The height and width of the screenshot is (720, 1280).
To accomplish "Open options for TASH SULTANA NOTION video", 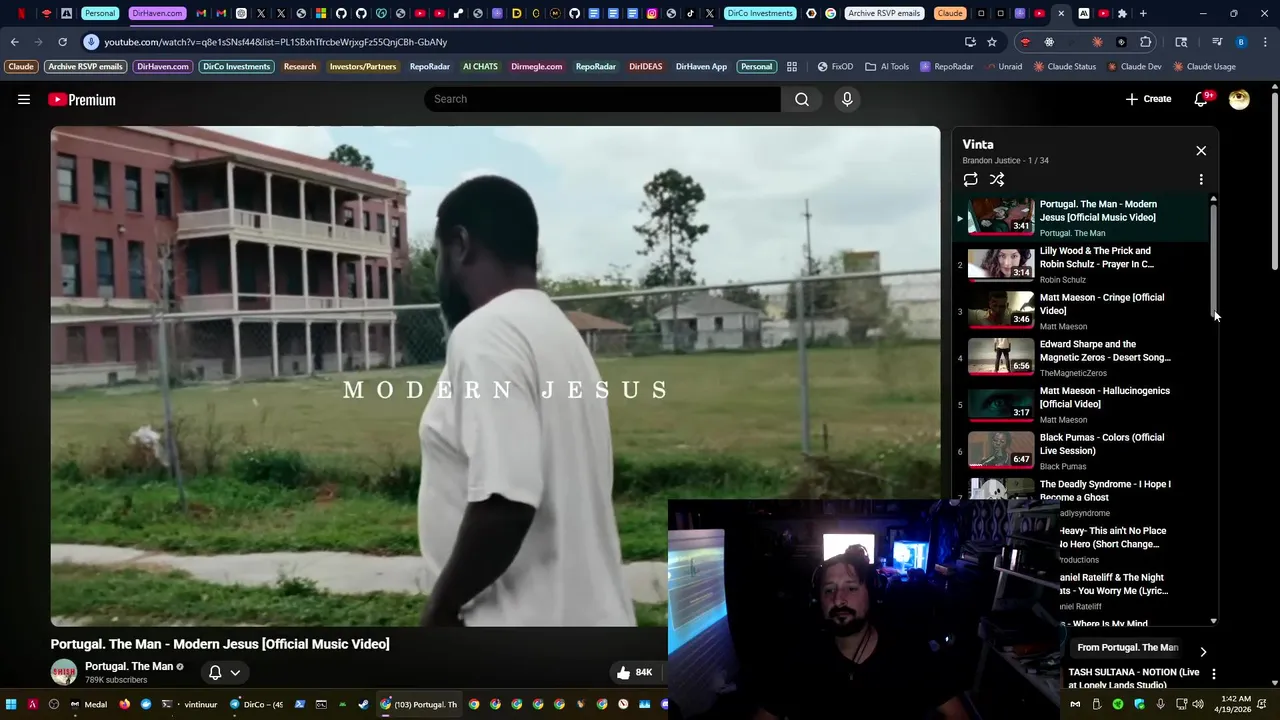I will click(x=1213, y=675).
